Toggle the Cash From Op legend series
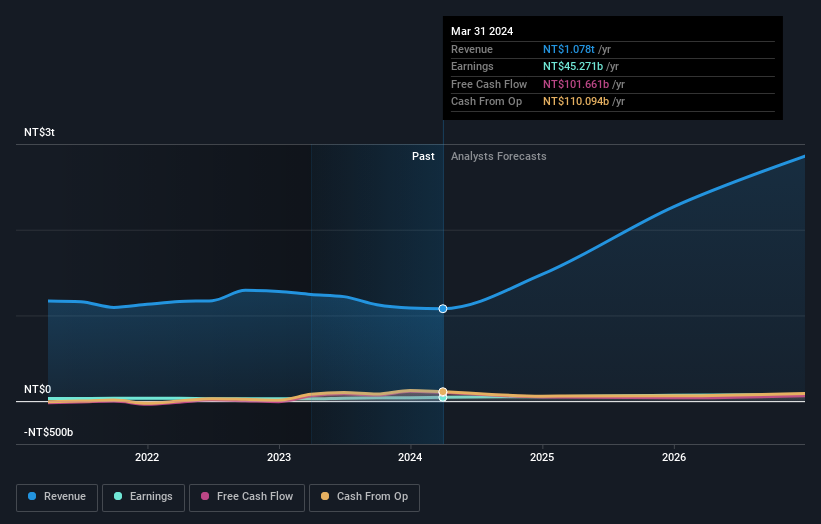This screenshot has width=821, height=524. 364,497
